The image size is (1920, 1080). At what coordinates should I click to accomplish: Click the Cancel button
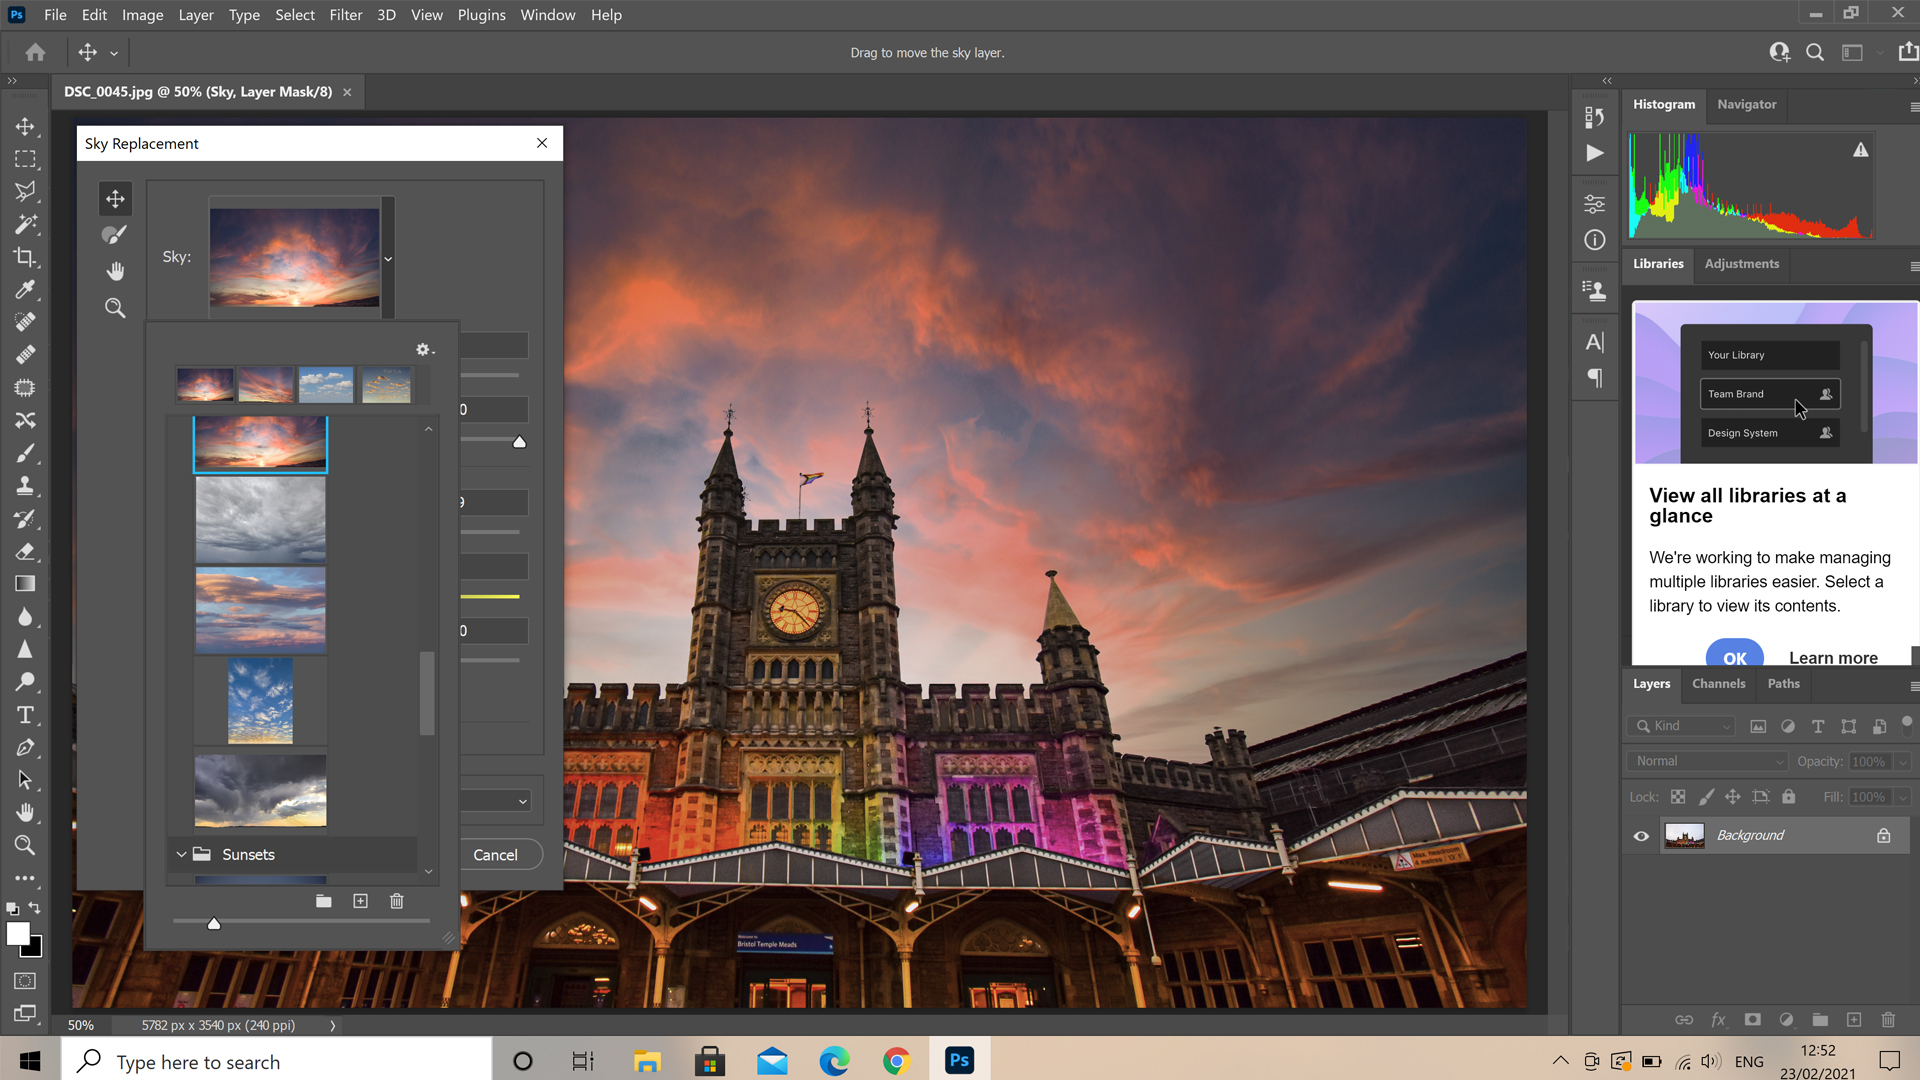point(496,853)
